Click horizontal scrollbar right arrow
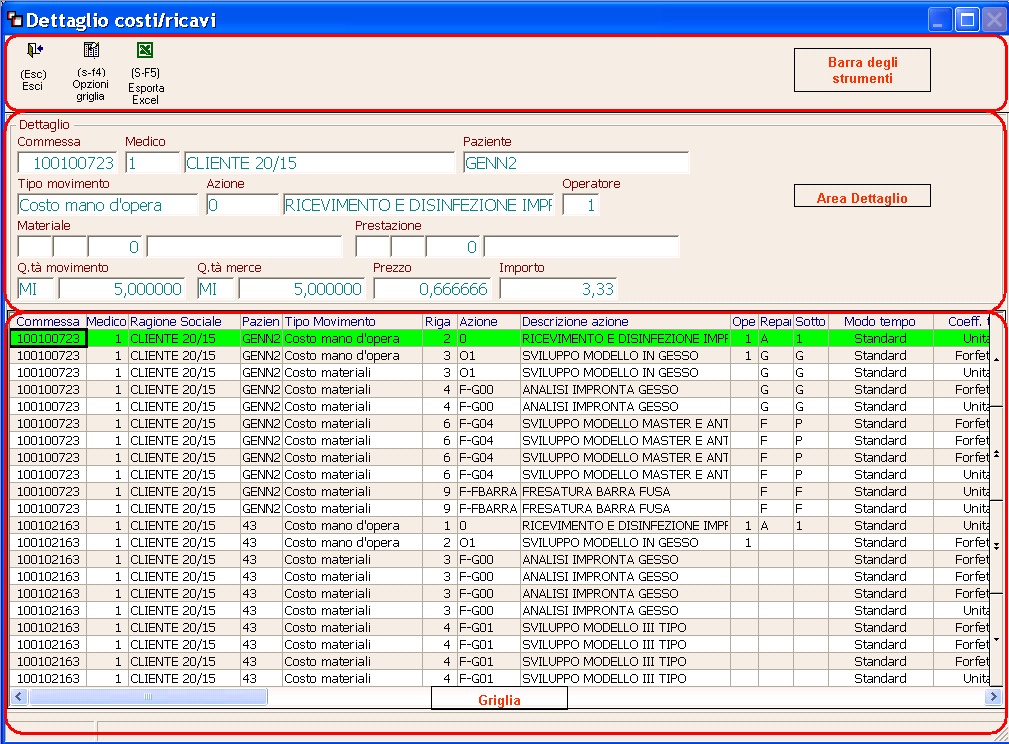 [x=994, y=696]
